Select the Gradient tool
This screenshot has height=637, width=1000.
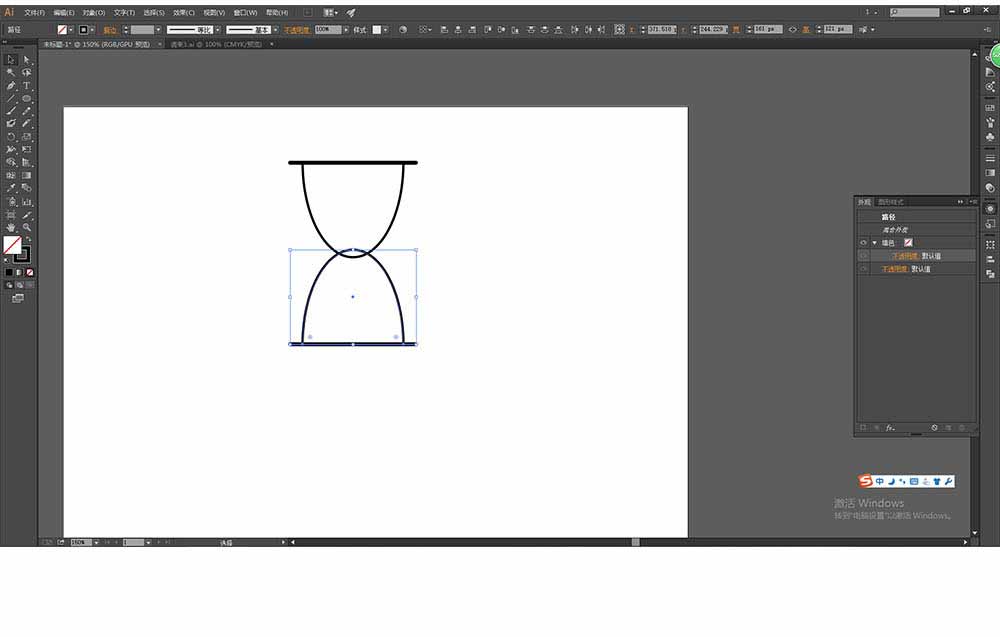pyautogui.click(x=27, y=175)
